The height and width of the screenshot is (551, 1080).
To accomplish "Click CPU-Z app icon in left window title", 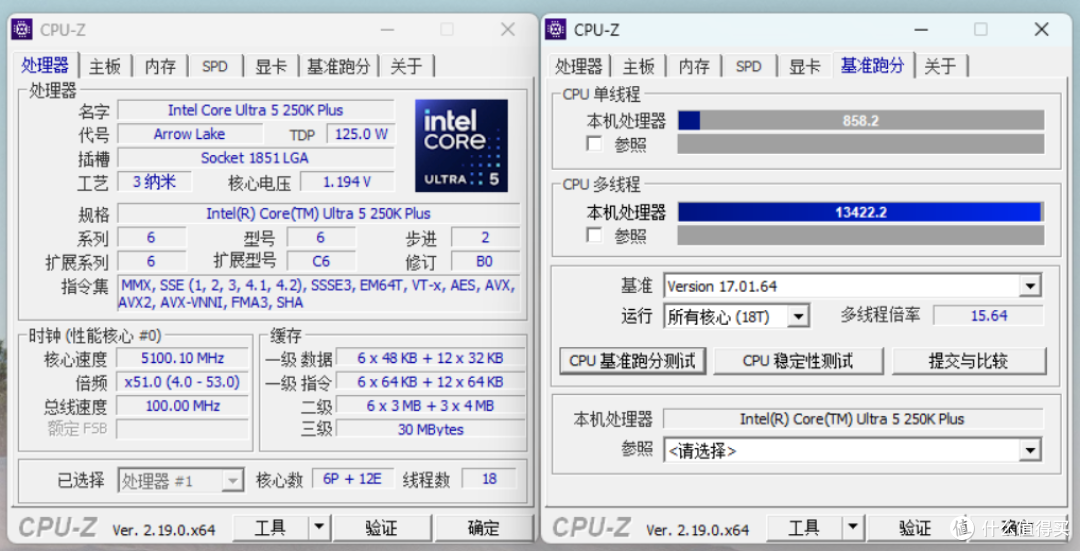I will (22, 30).
